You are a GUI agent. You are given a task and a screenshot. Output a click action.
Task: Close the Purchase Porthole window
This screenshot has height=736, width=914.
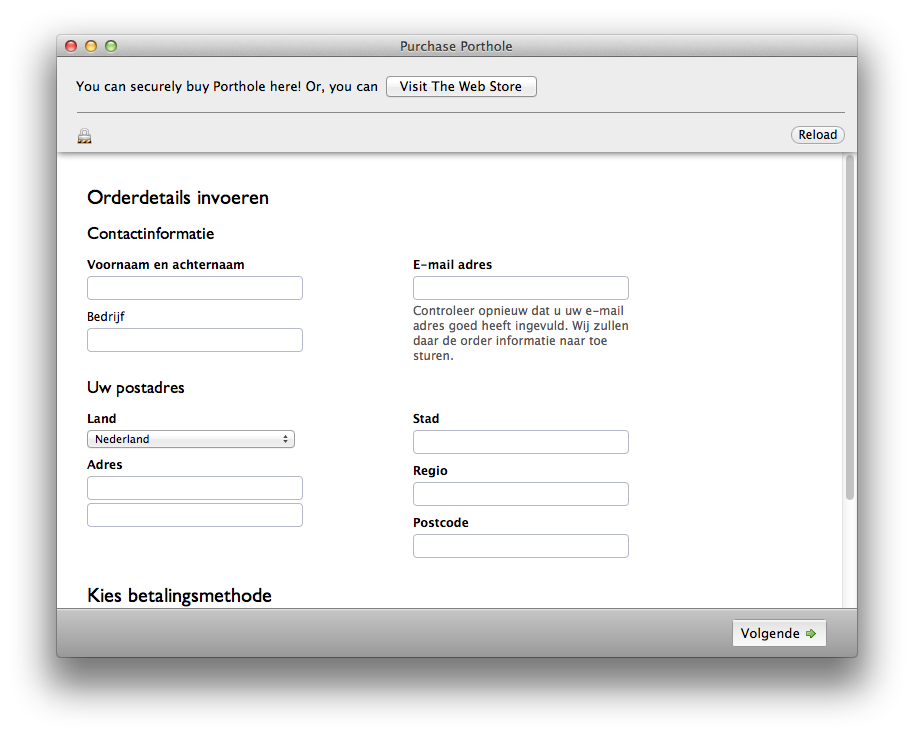point(71,46)
